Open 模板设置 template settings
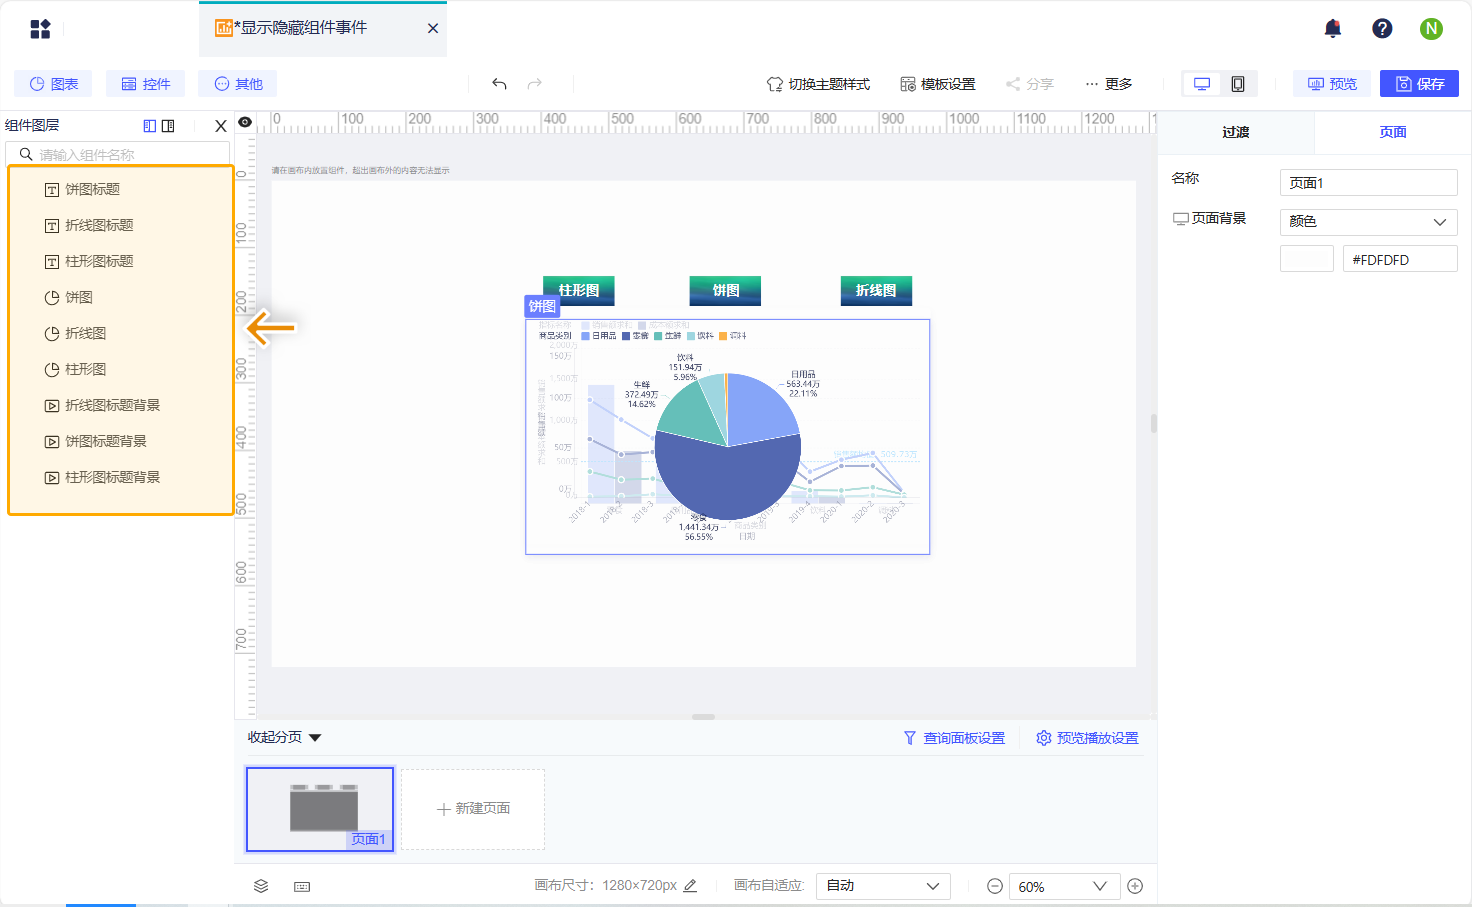Viewport: 1472px width, 907px height. pyautogui.click(x=938, y=84)
